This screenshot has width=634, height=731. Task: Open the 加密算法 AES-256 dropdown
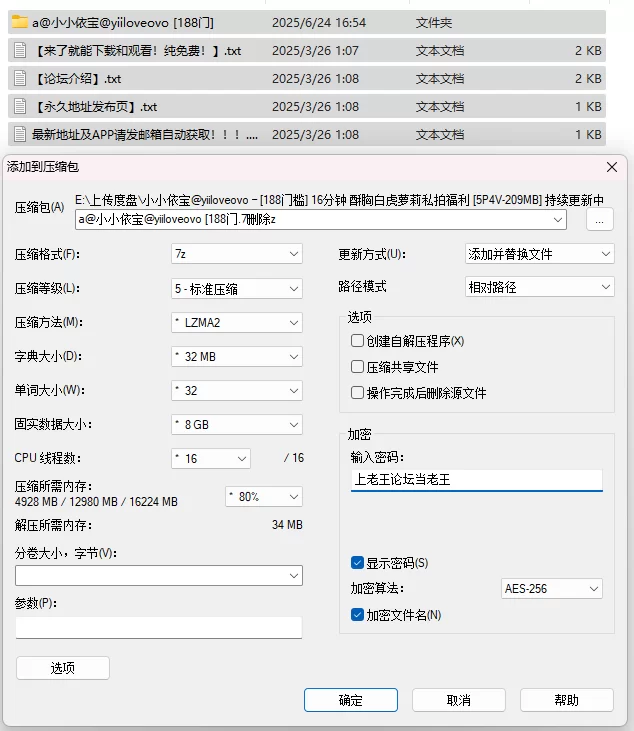pyautogui.click(x=552, y=588)
